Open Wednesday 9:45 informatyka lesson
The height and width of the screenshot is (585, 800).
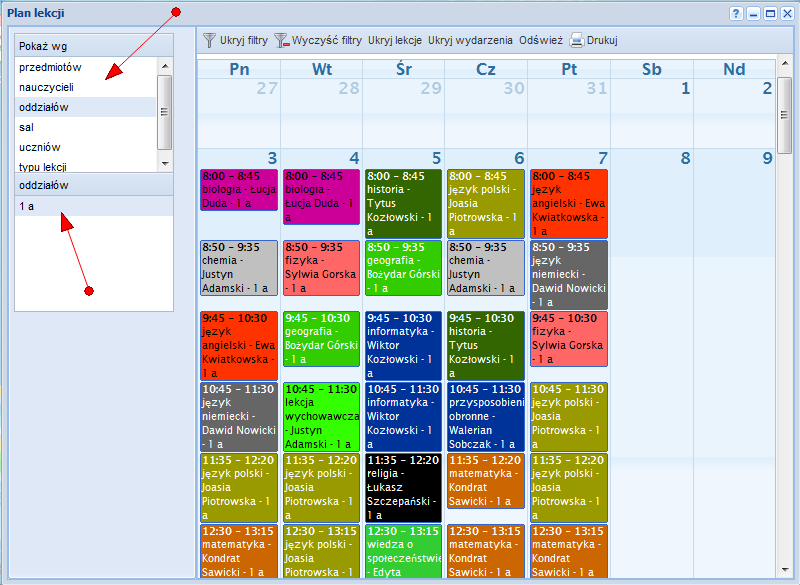[x=404, y=346]
